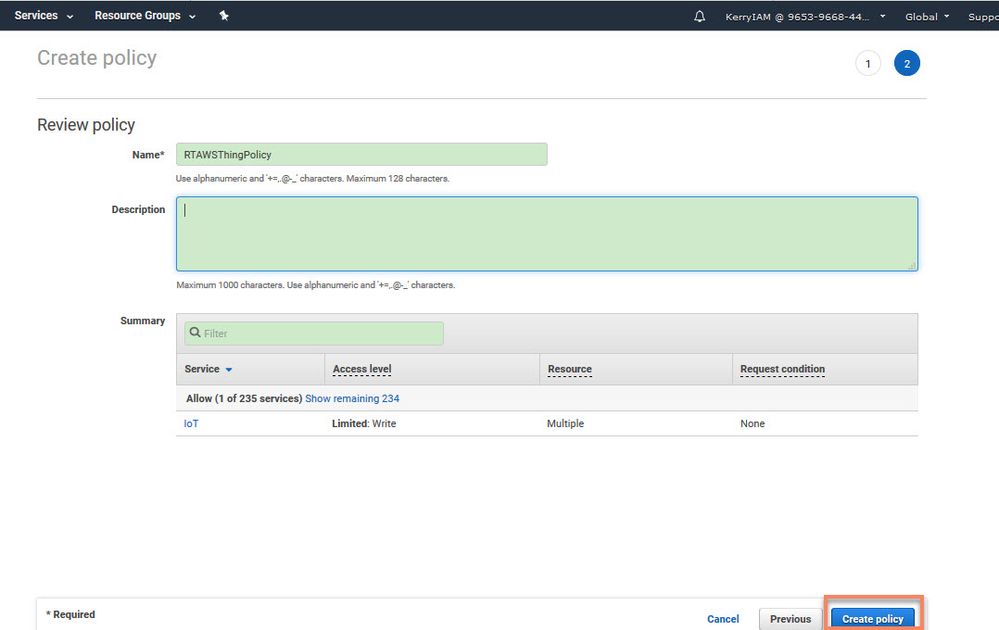Click the Access level column header
The width and height of the screenshot is (999, 630).
pyautogui.click(x=362, y=369)
